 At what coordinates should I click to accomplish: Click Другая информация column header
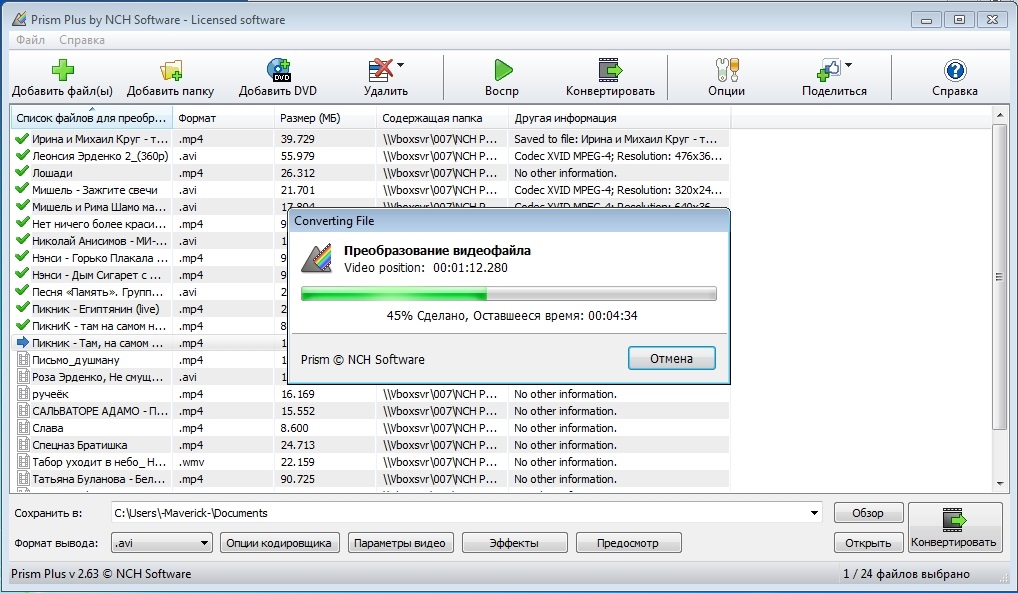click(619, 118)
